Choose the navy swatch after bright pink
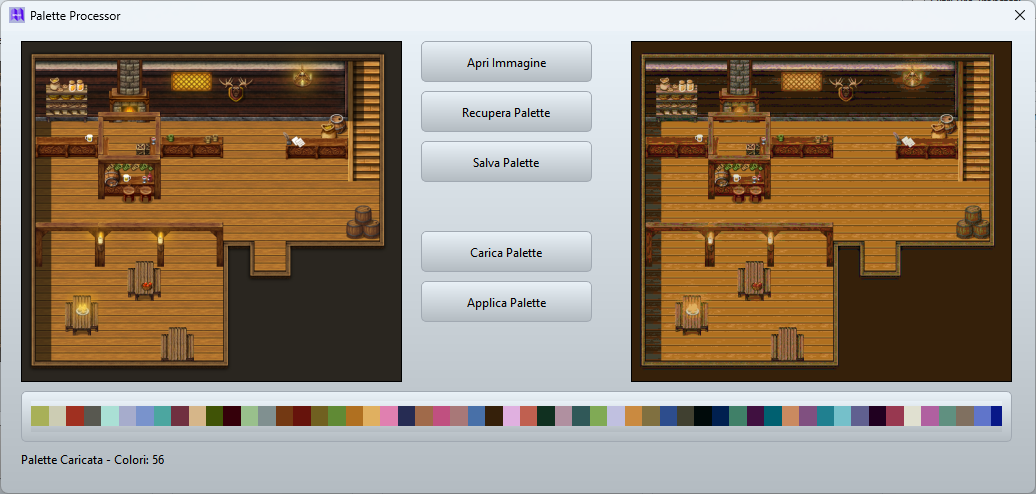This screenshot has width=1036, height=494. [406, 416]
